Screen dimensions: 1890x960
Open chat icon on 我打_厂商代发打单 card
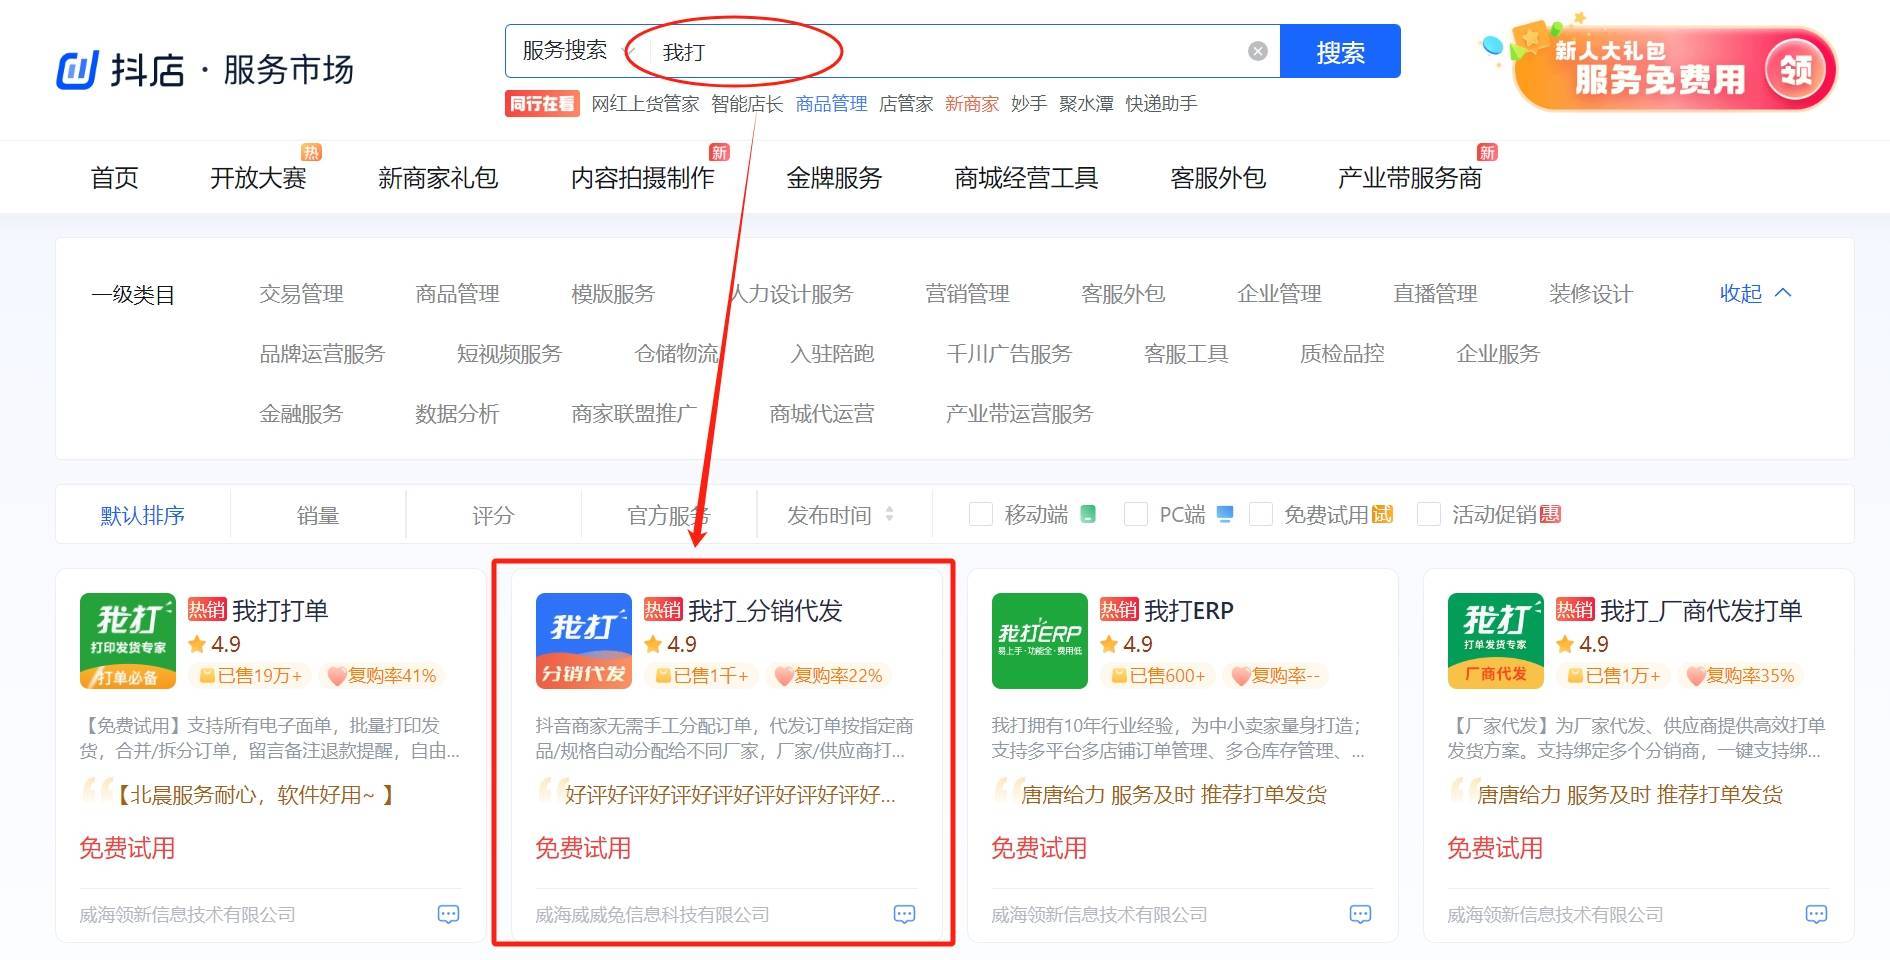[1816, 914]
